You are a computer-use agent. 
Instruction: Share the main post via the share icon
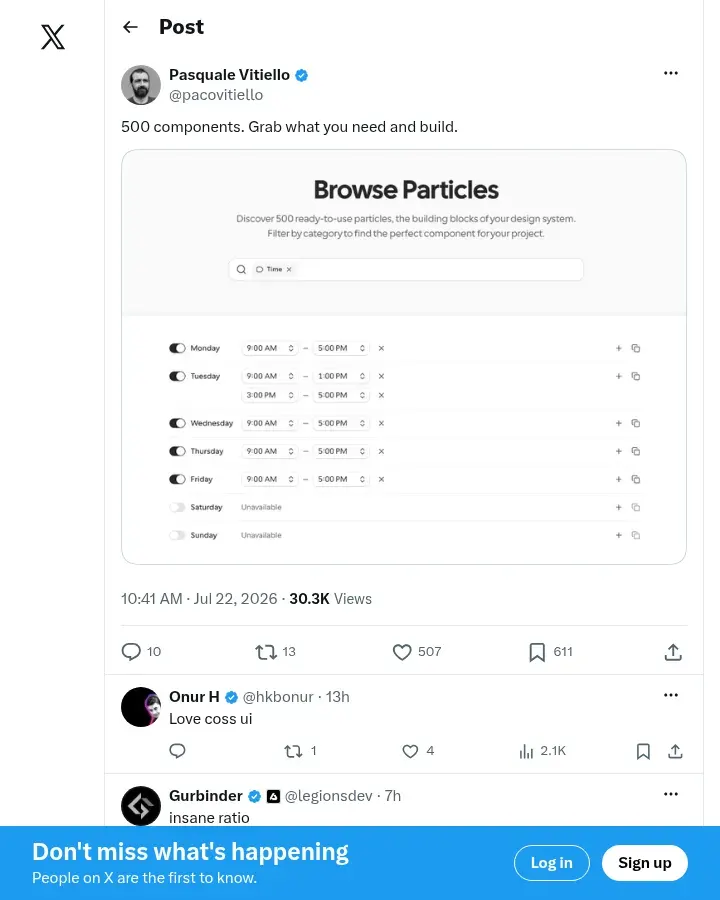[x=673, y=652]
